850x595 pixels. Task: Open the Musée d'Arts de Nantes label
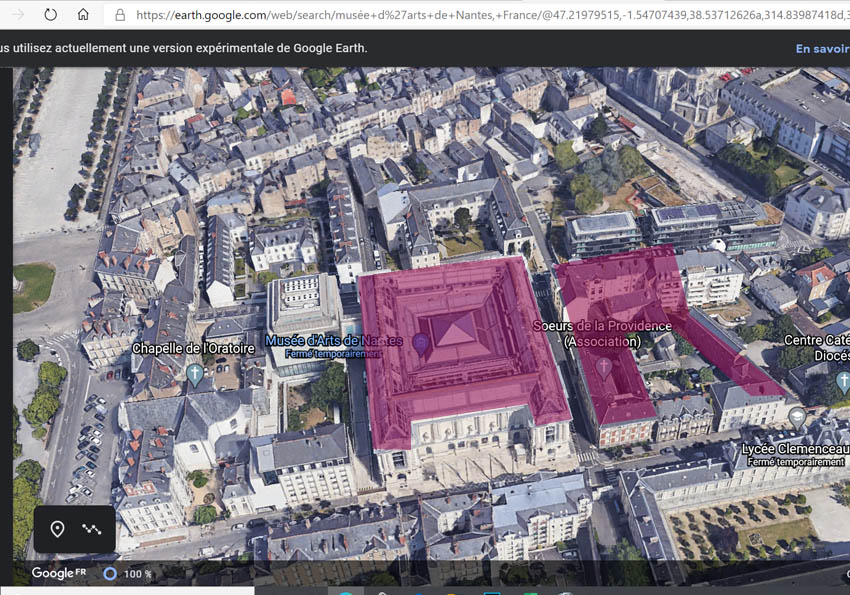pos(333,341)
